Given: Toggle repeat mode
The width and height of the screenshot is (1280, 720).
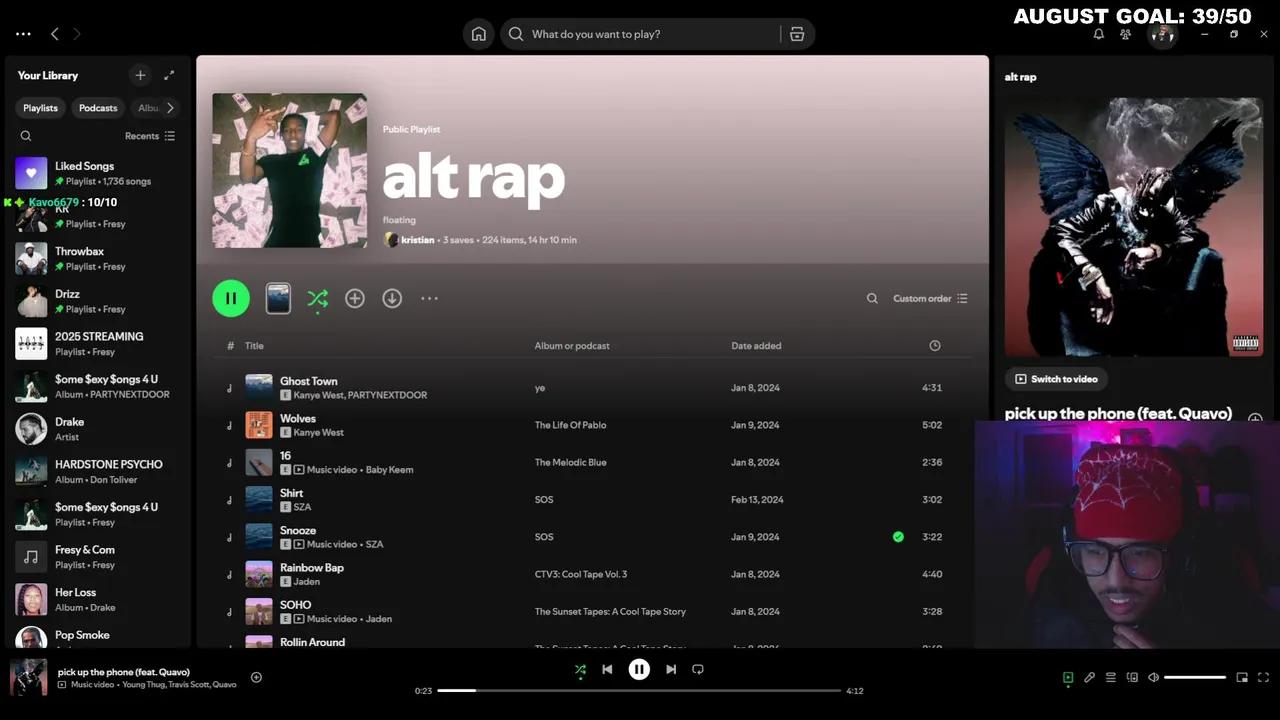Looking at the screenshot, I should [698, 670].
